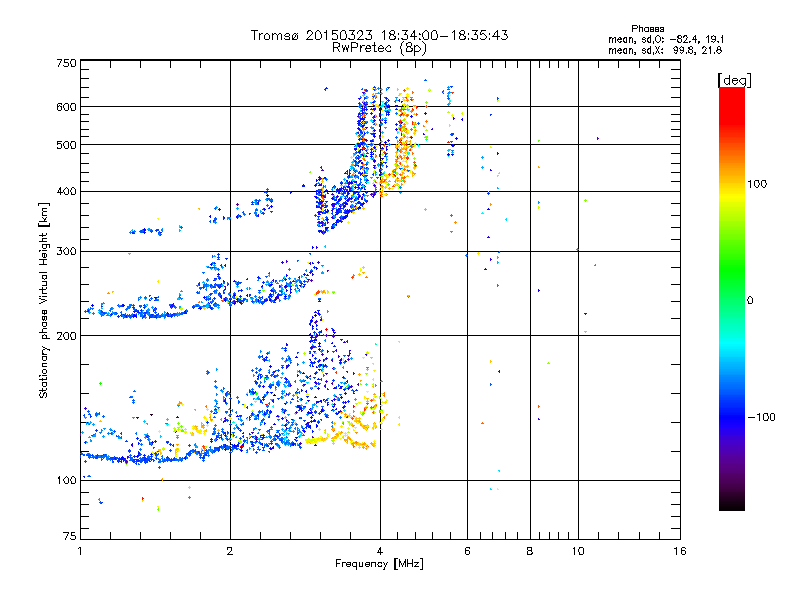Click the '400' height axis tick label
Screen dimensions: 800x600
[x=66, y=192]
